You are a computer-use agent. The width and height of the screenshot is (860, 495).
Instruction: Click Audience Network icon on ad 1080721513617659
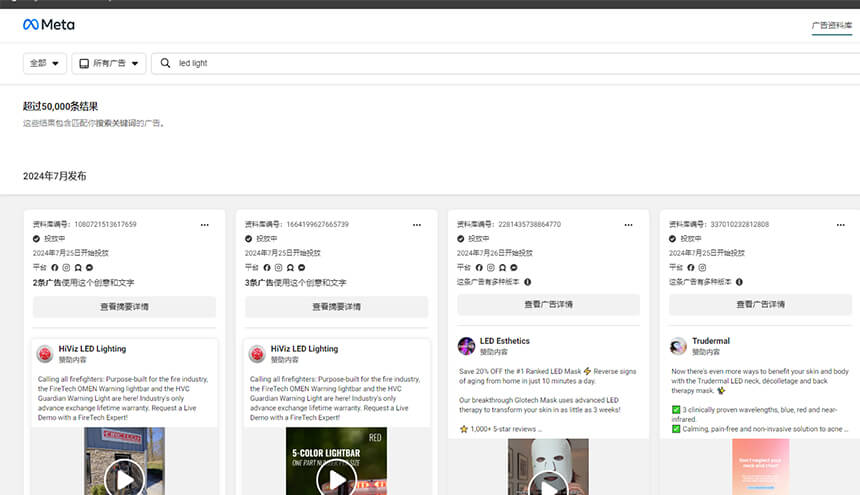click(x=78, y=268)
